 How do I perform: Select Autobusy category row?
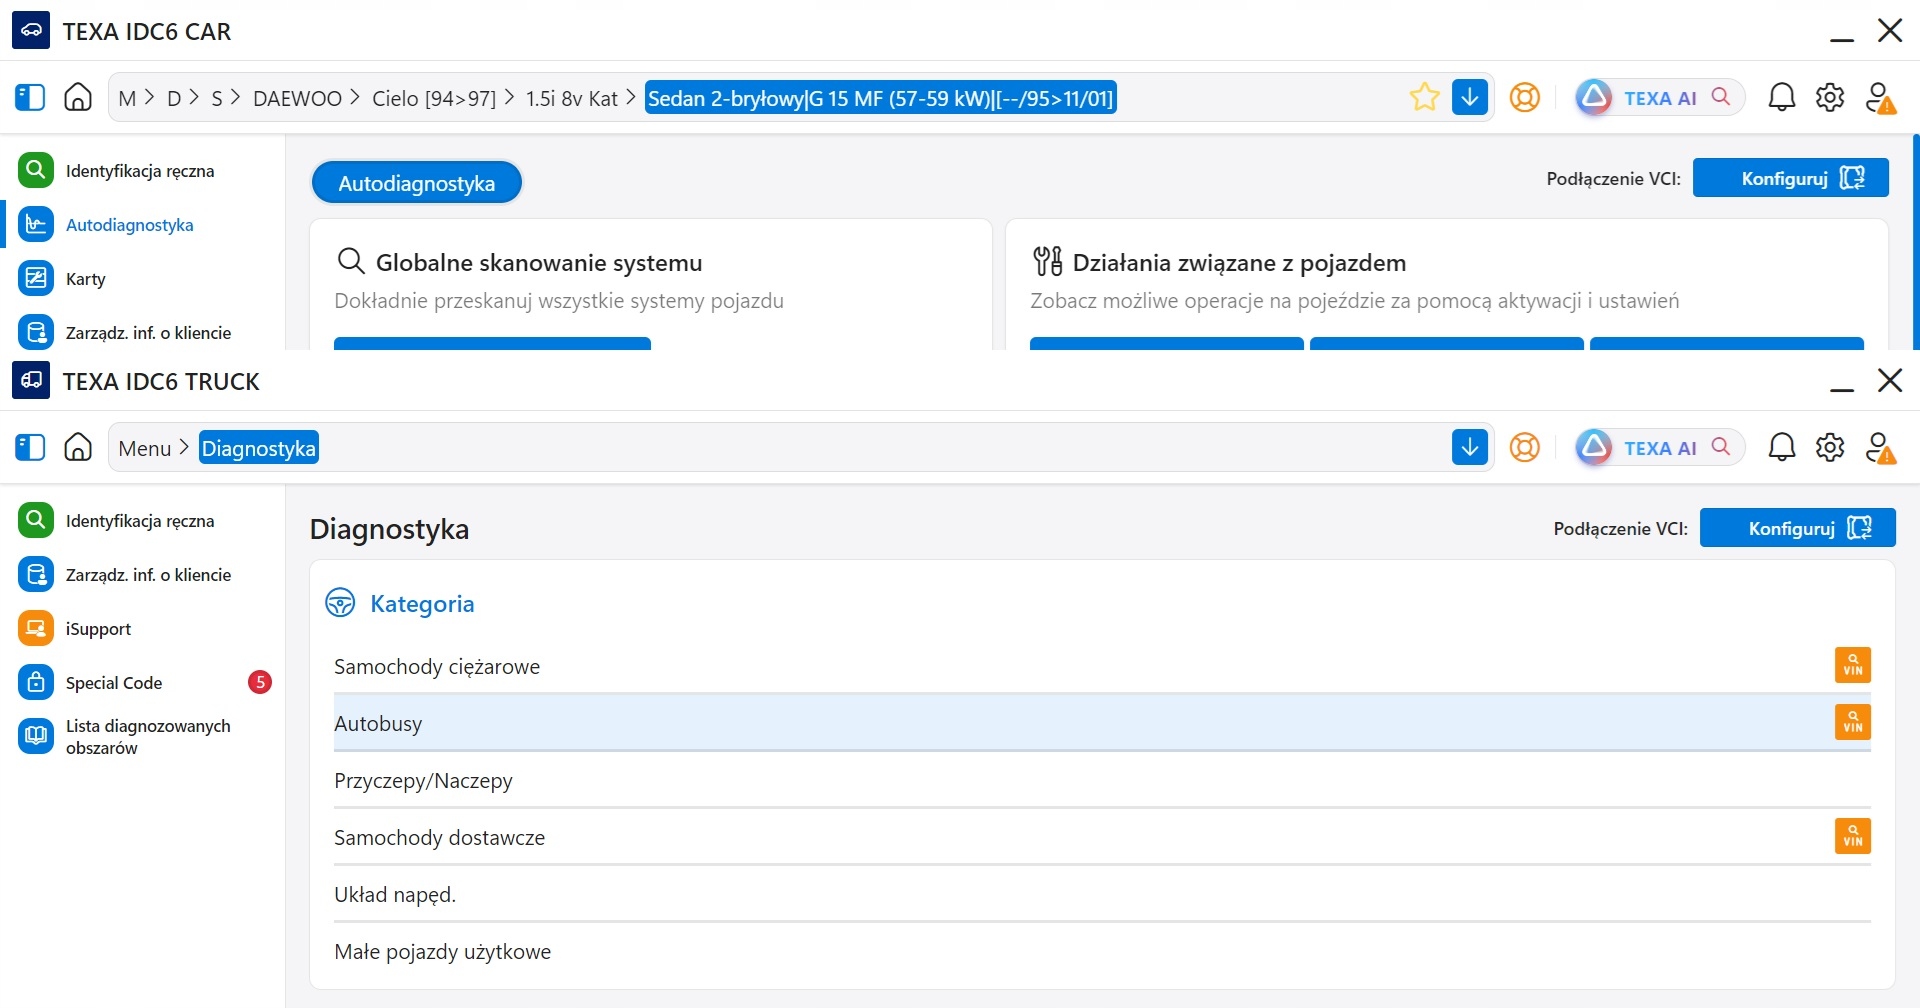[x=1102, y=724]
